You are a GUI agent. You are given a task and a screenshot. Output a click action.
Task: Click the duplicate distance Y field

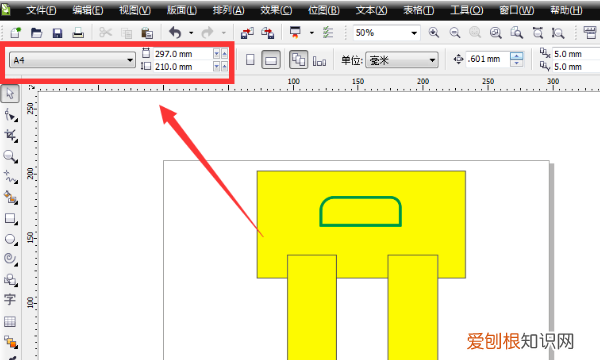[576, 67]
